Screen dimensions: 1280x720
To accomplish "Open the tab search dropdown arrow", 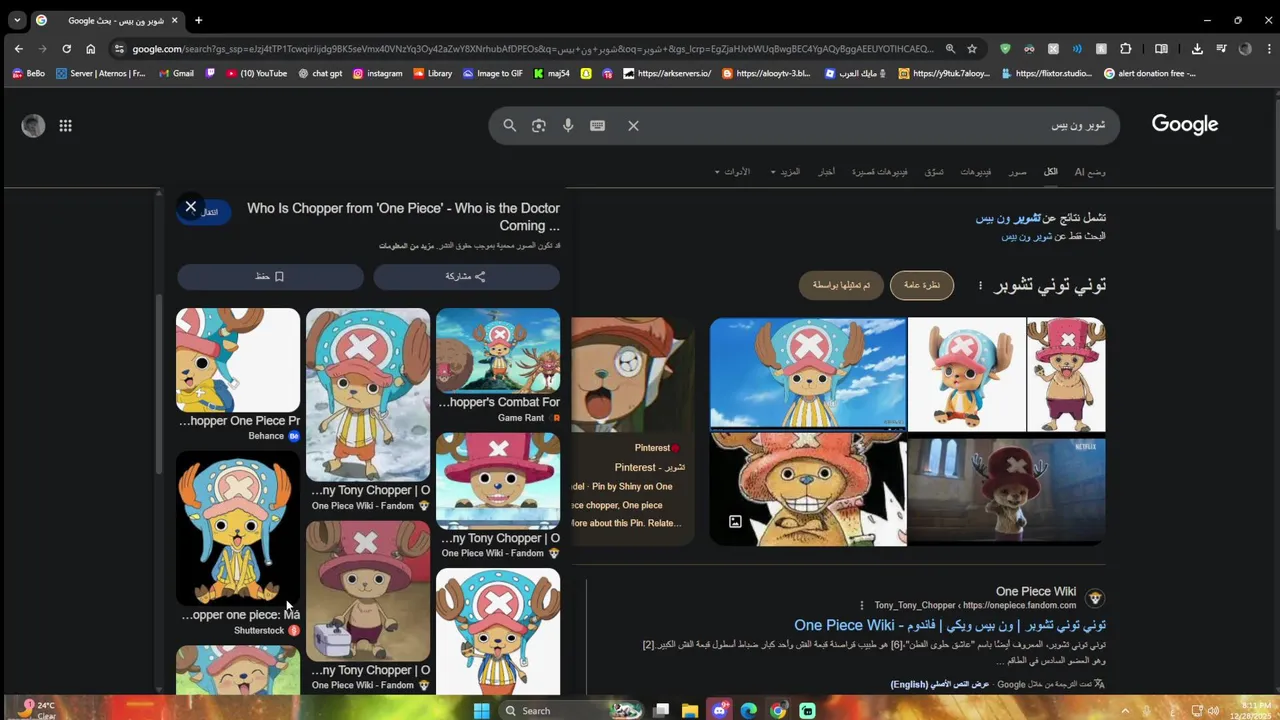I will 17,20.
